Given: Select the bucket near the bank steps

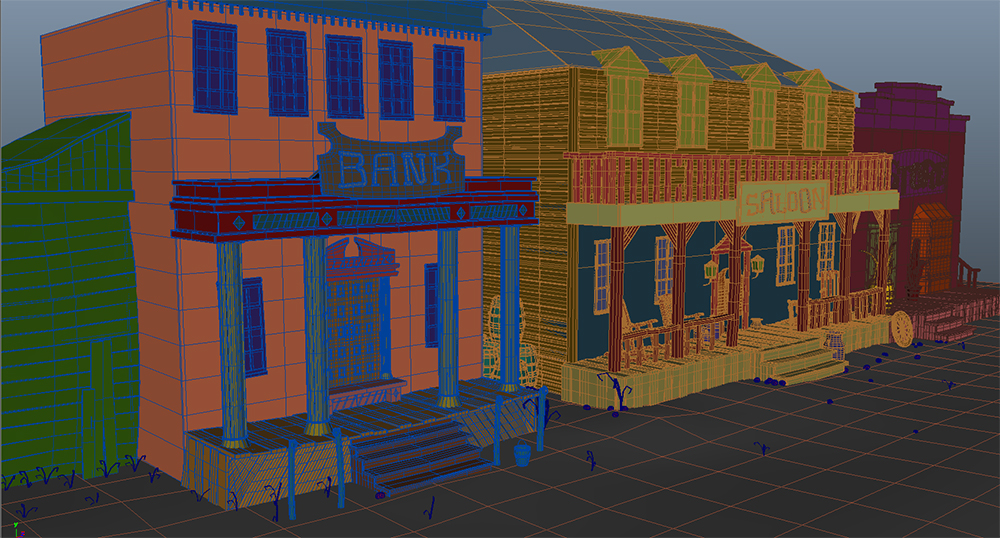Looking at the screenshot, I should (522, 453).
